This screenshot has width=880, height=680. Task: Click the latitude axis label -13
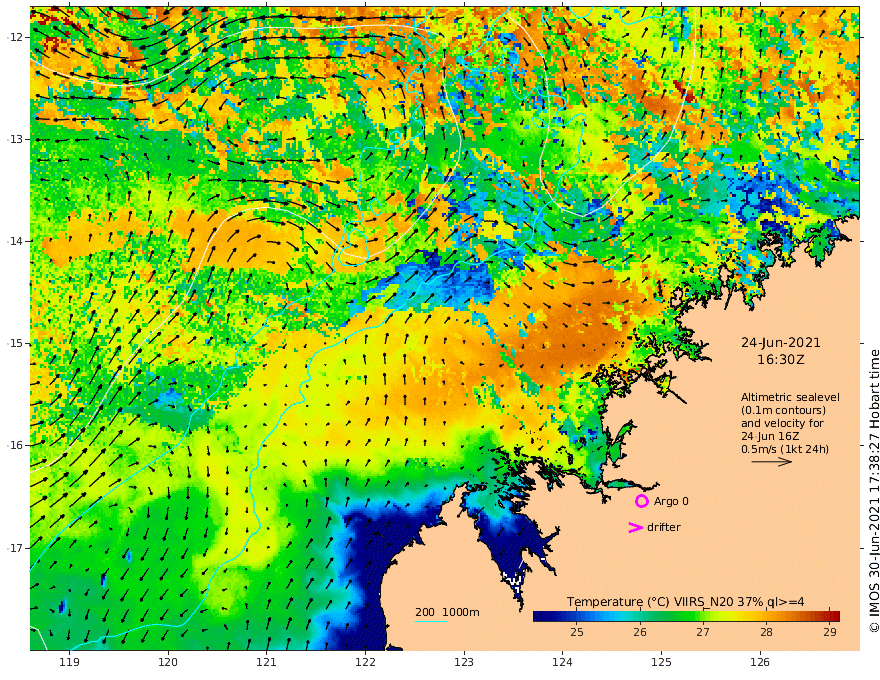coord(15,139)
